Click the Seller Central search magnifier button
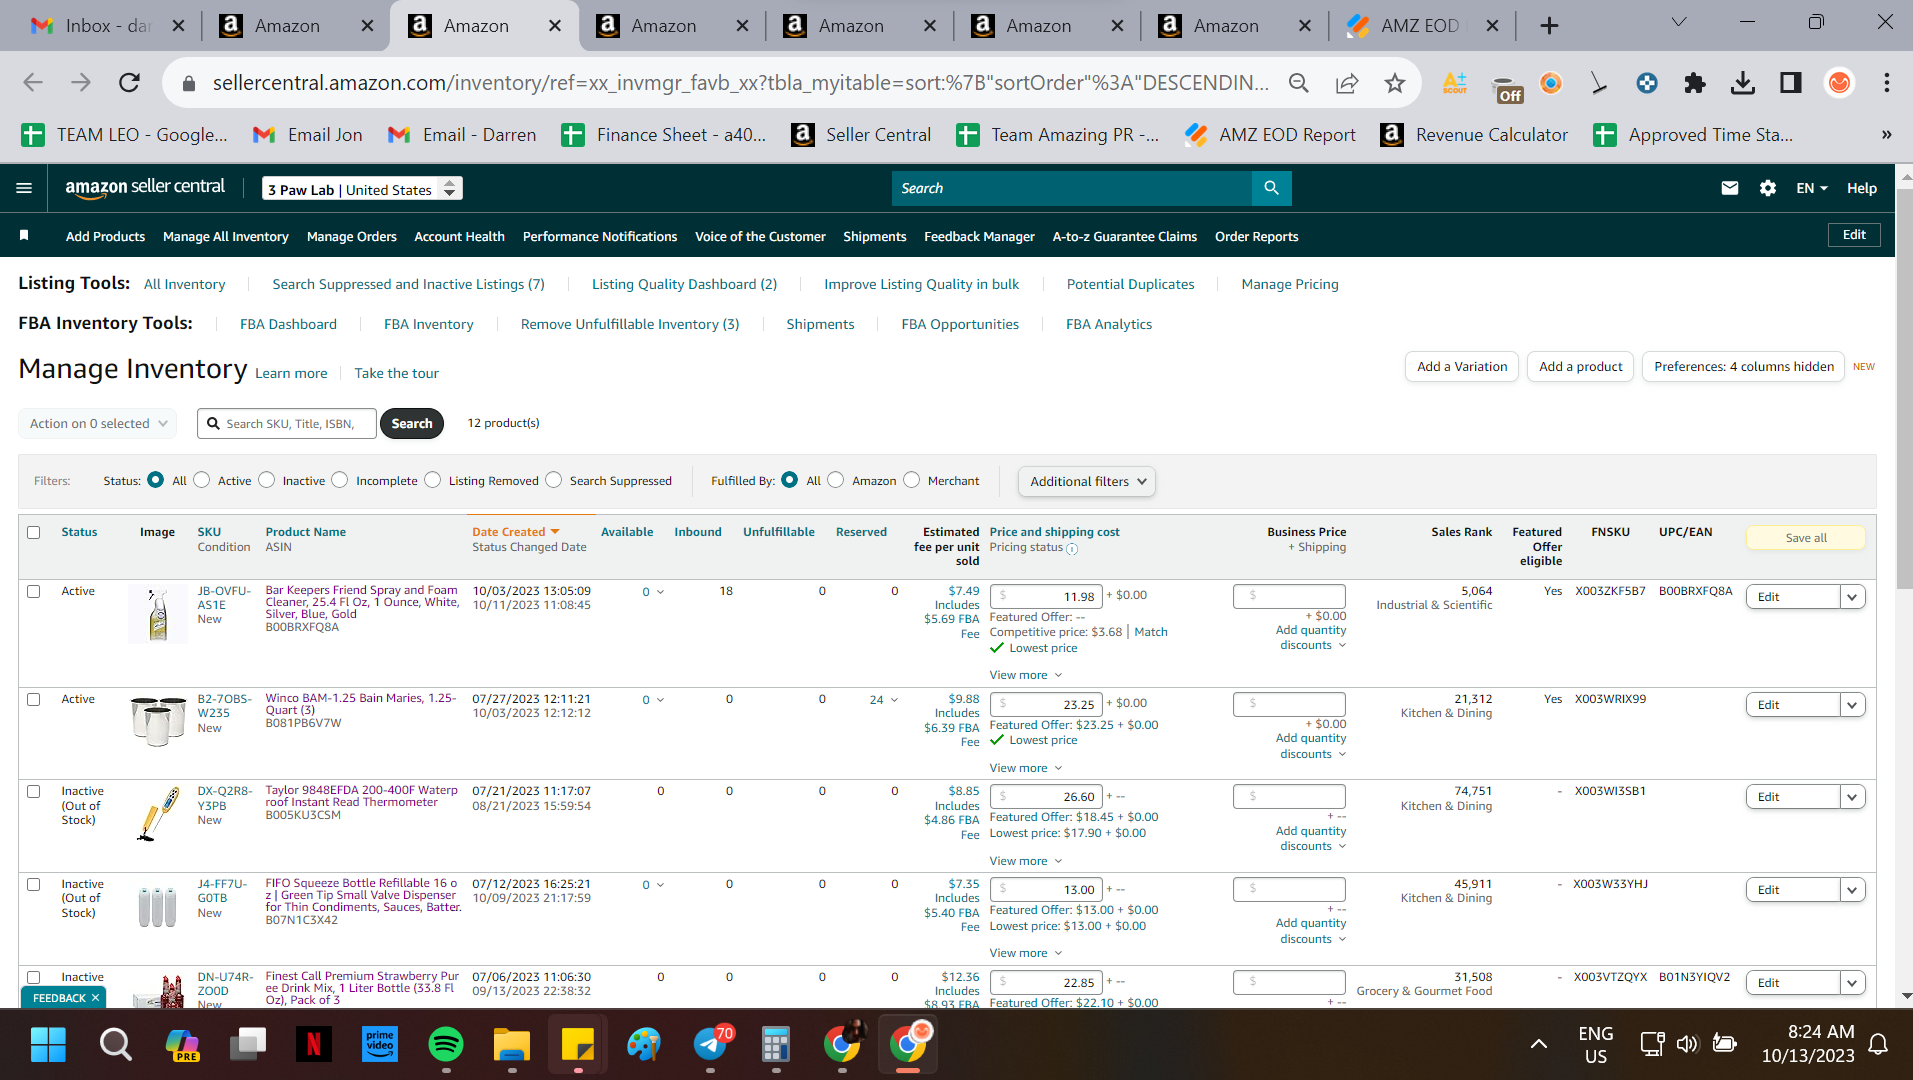Viewport: 1913px width, 1080px height. pyautogui.click(x=1271, y=188)
